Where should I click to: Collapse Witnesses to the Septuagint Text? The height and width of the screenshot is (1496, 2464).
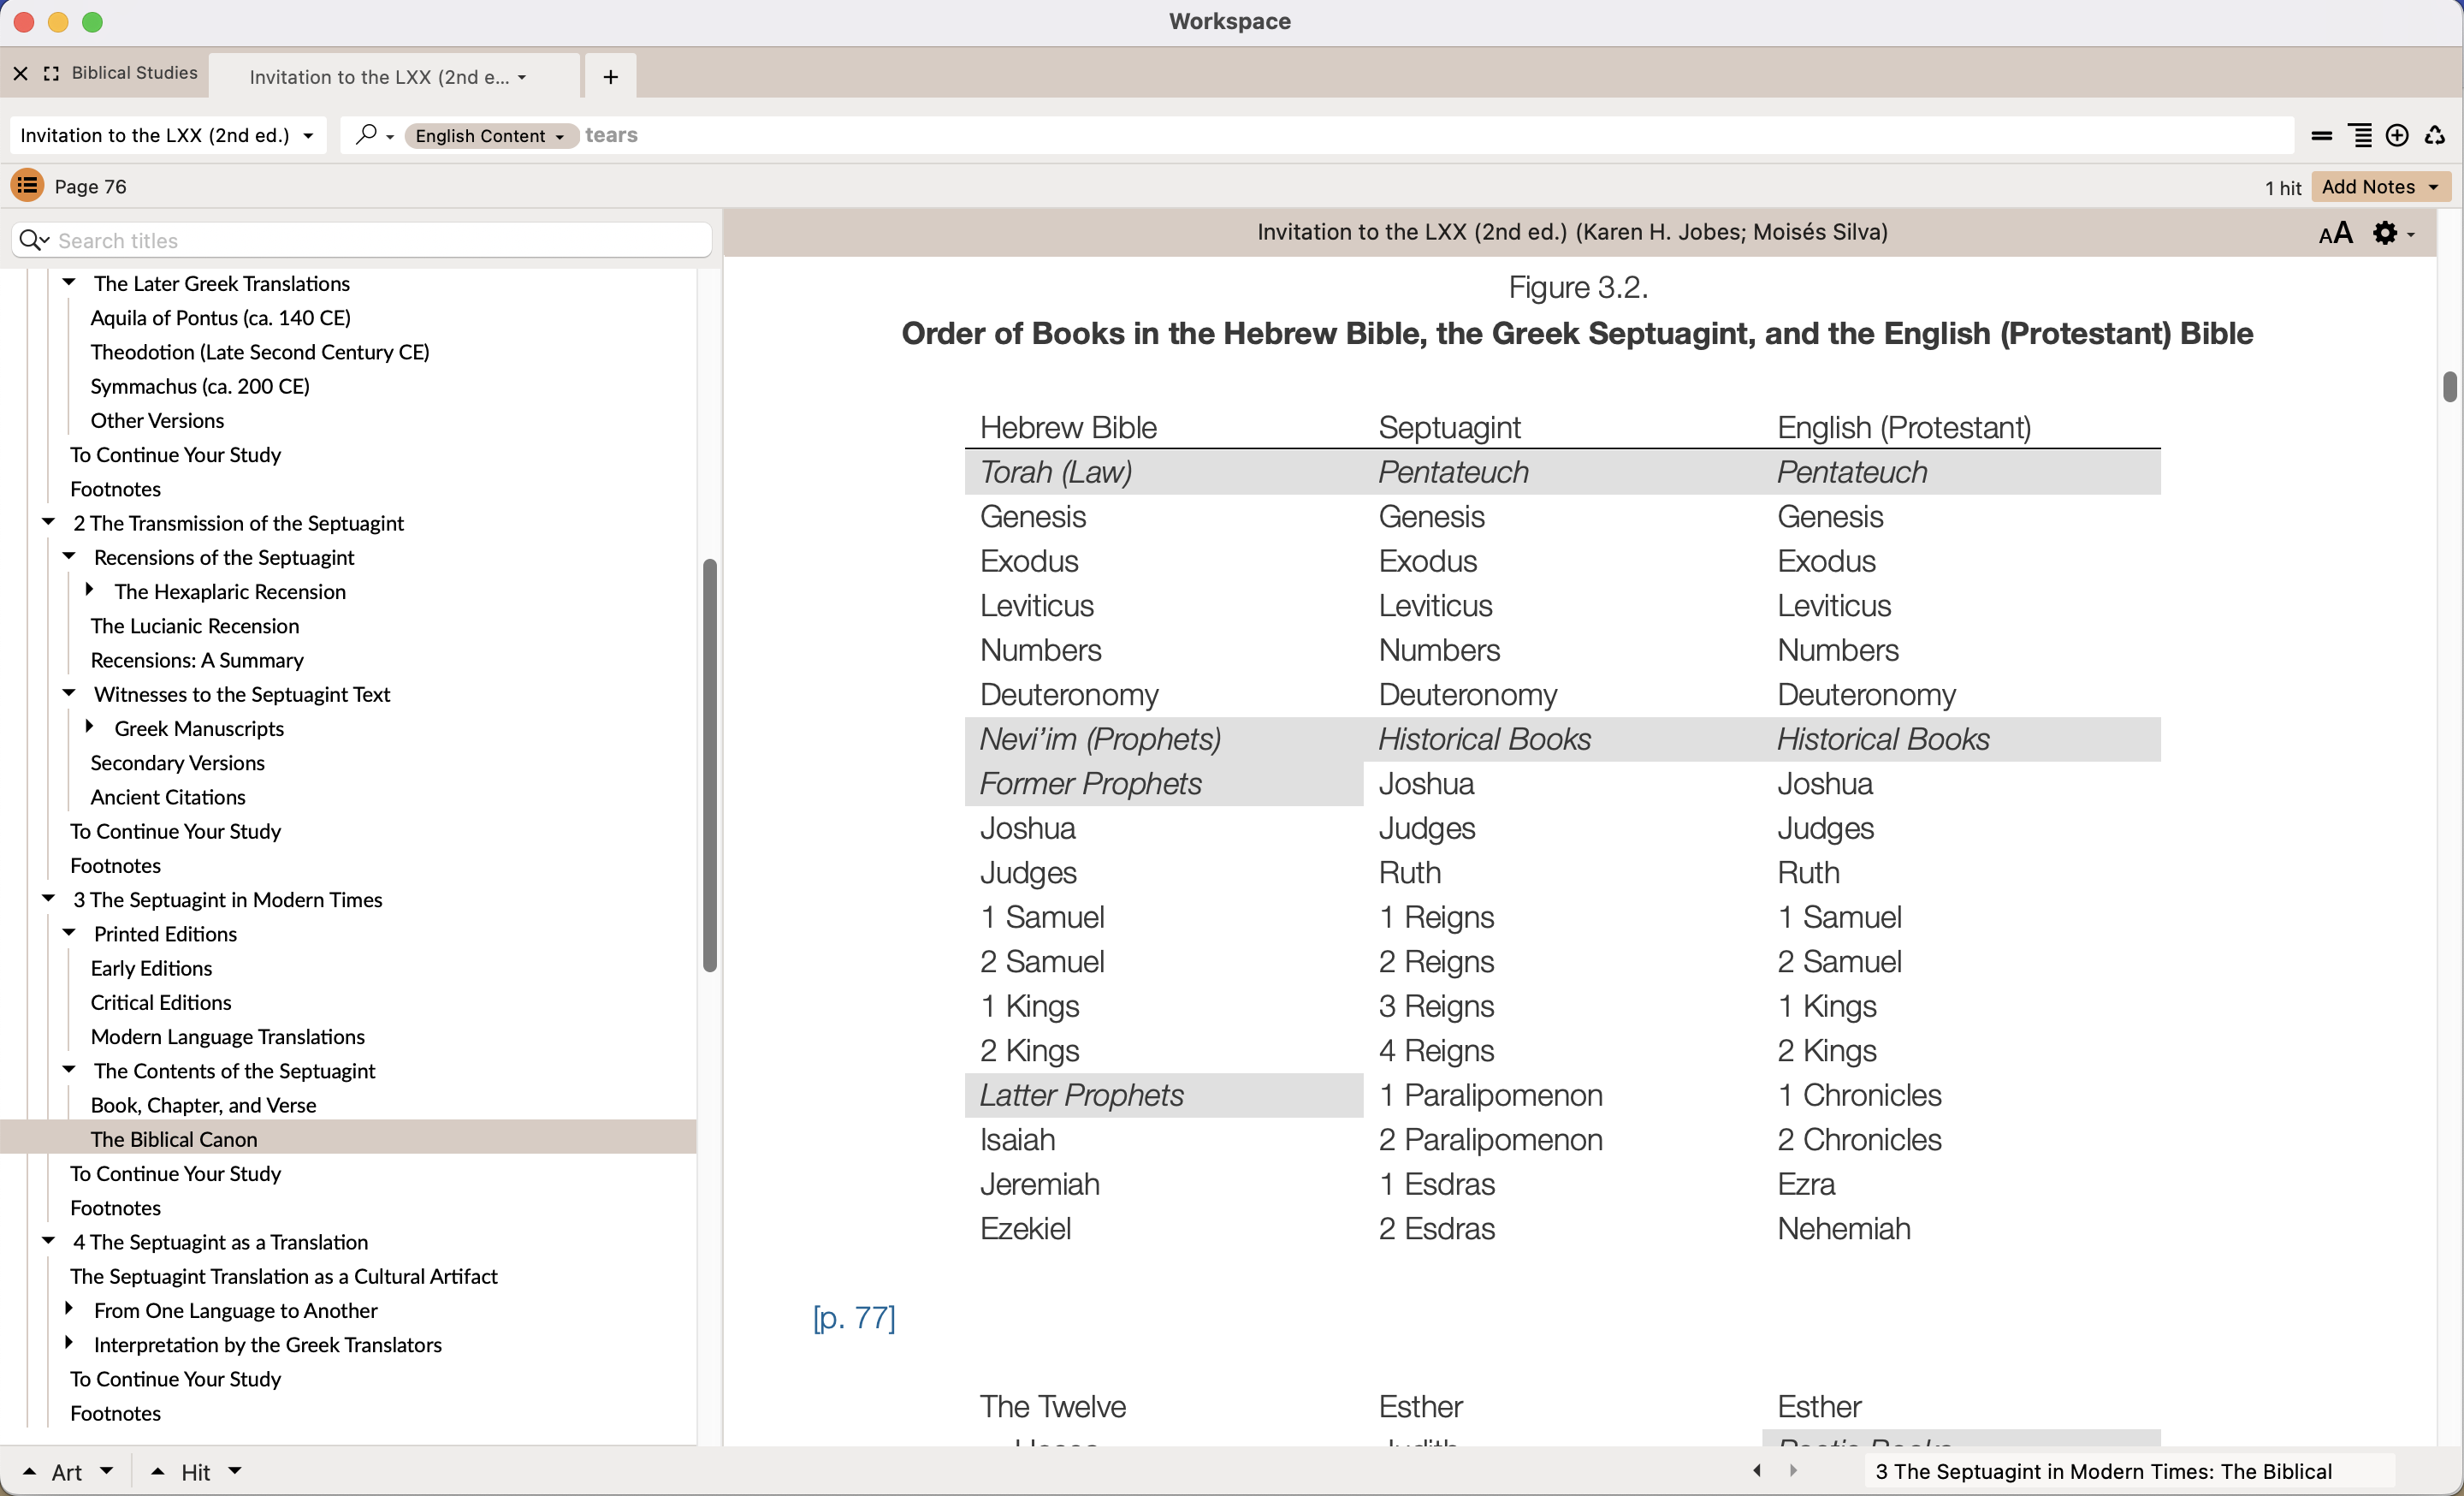pos(69,693)
